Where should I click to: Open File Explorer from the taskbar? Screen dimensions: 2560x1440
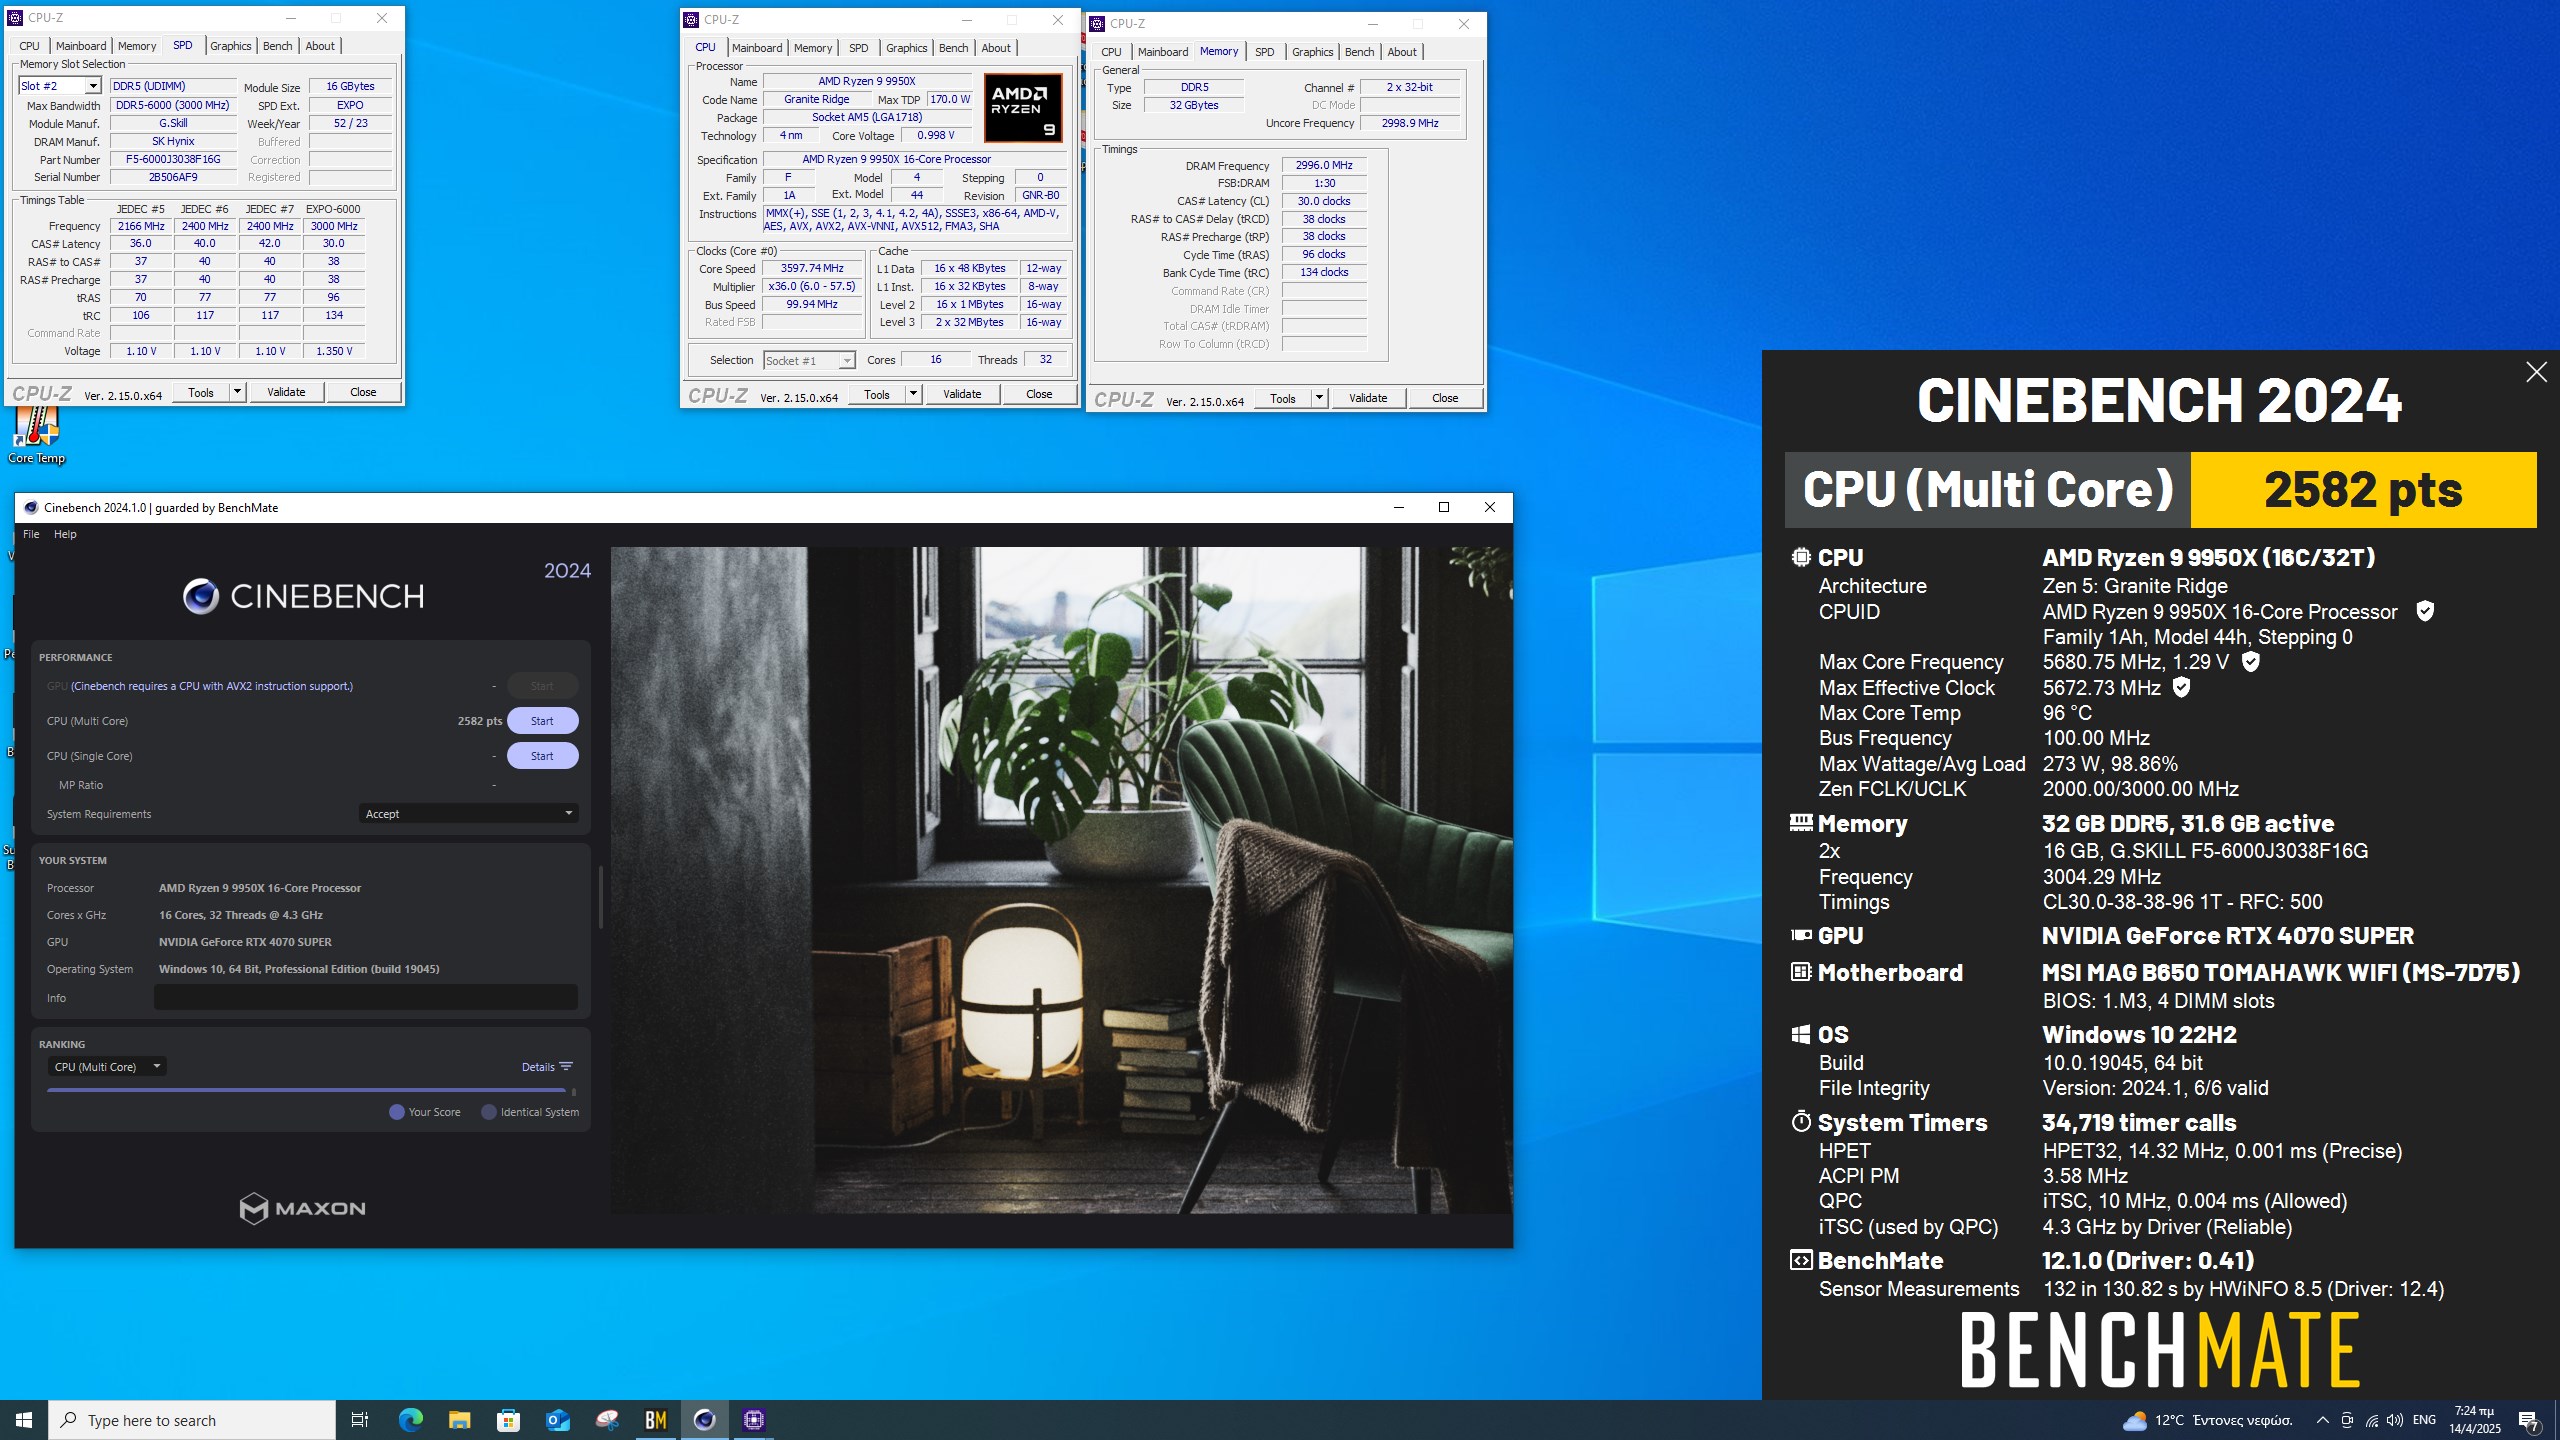pos(459,1420)
